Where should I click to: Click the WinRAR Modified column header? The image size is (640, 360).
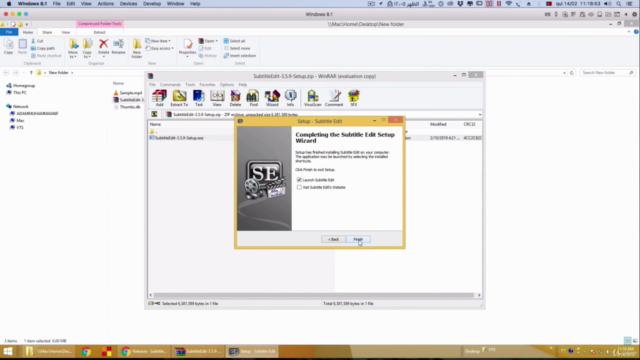[438, 124]
